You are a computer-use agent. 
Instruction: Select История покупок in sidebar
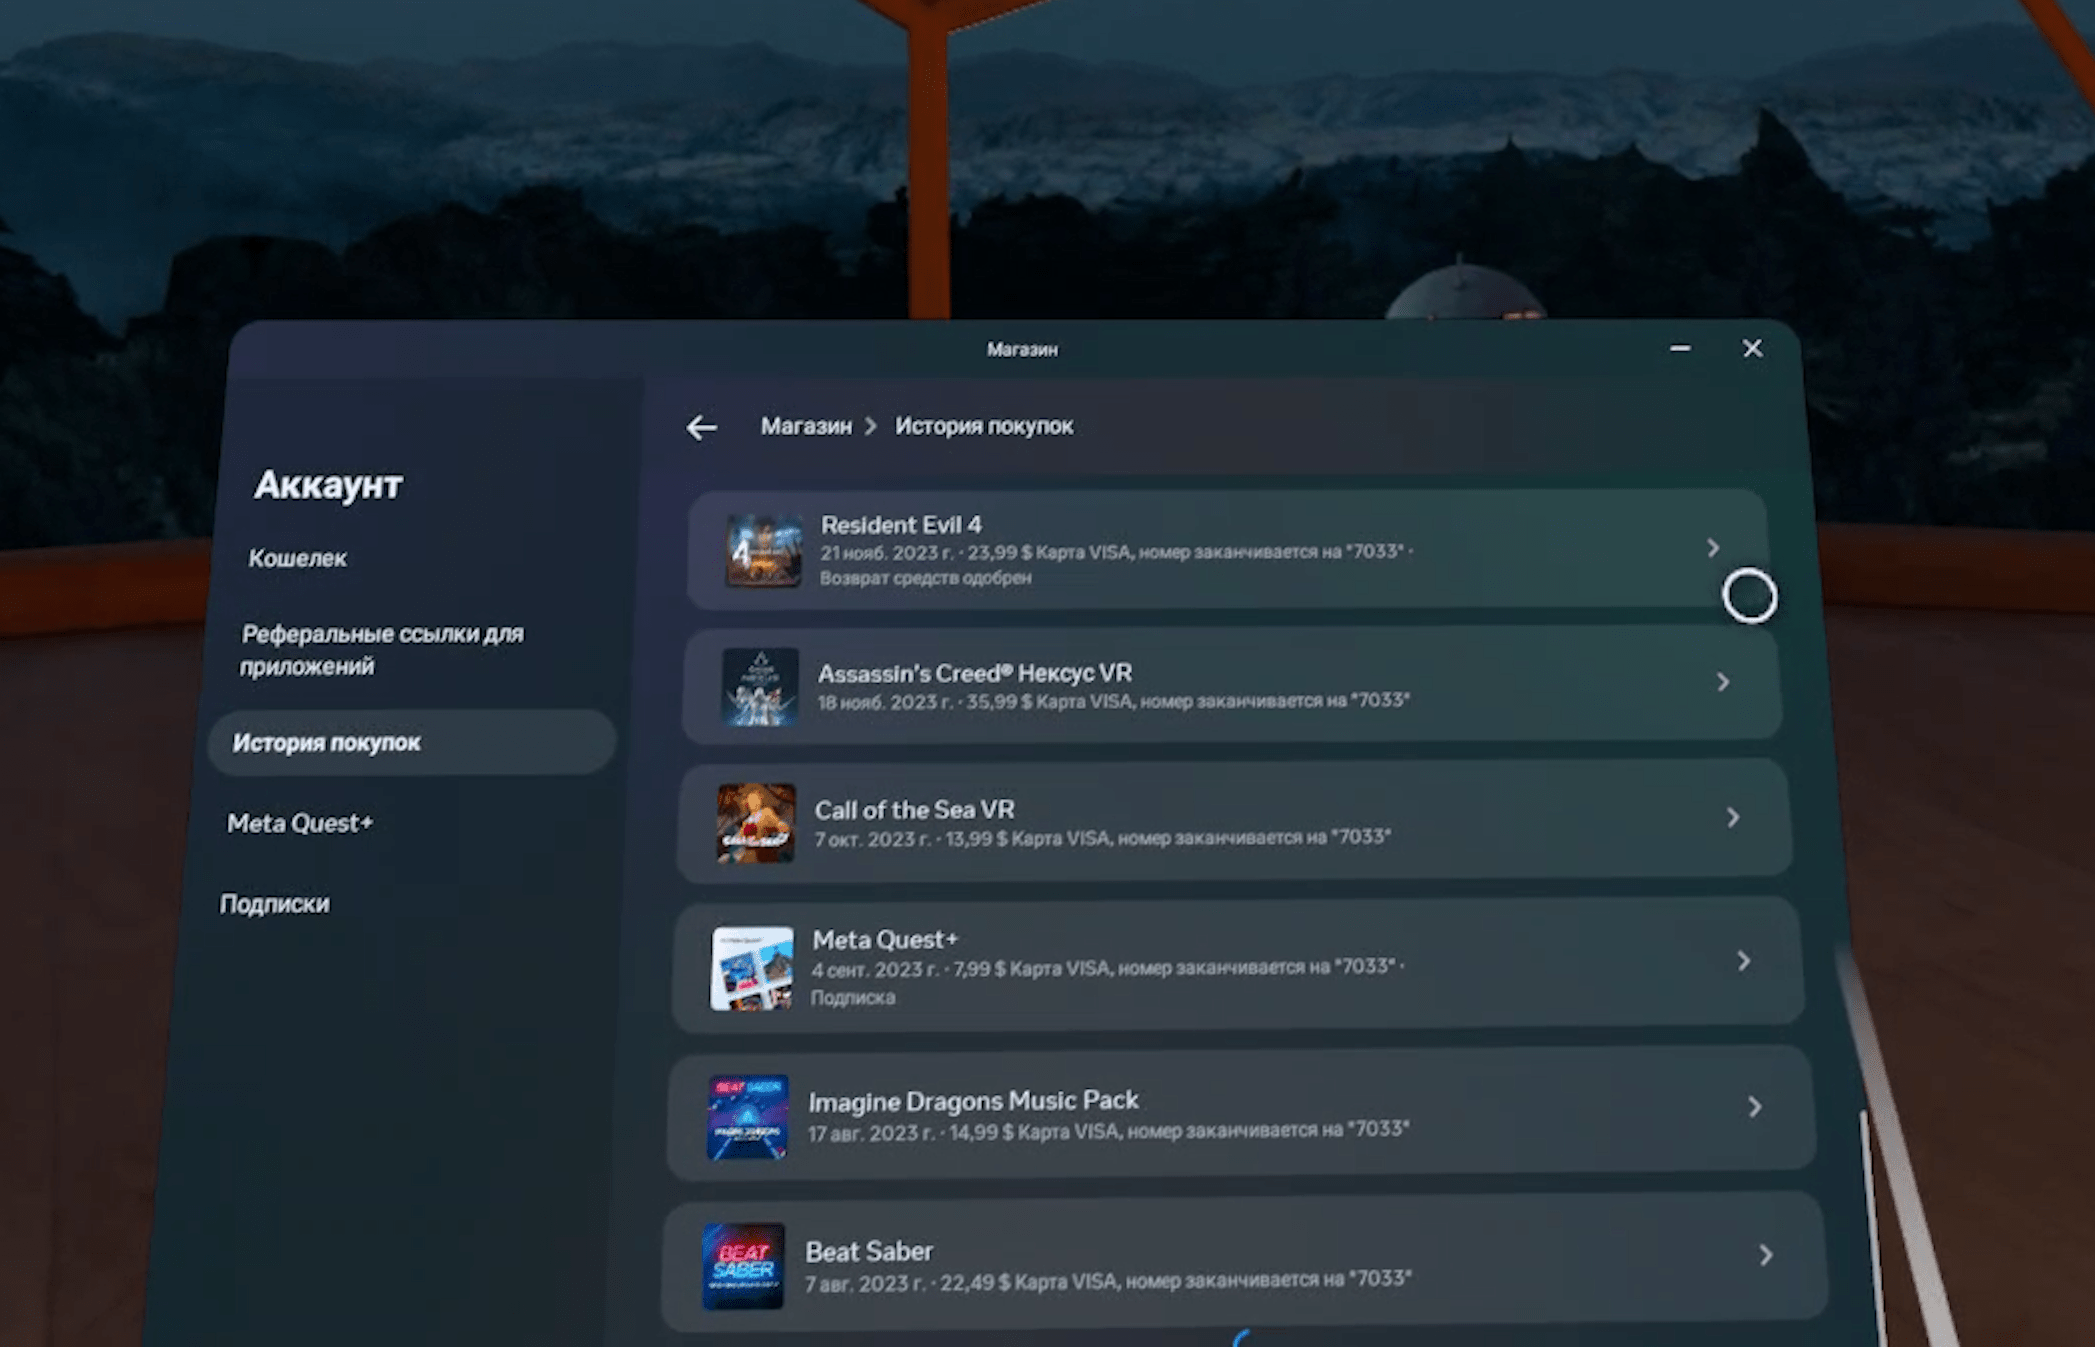click(x=327, y=743)
